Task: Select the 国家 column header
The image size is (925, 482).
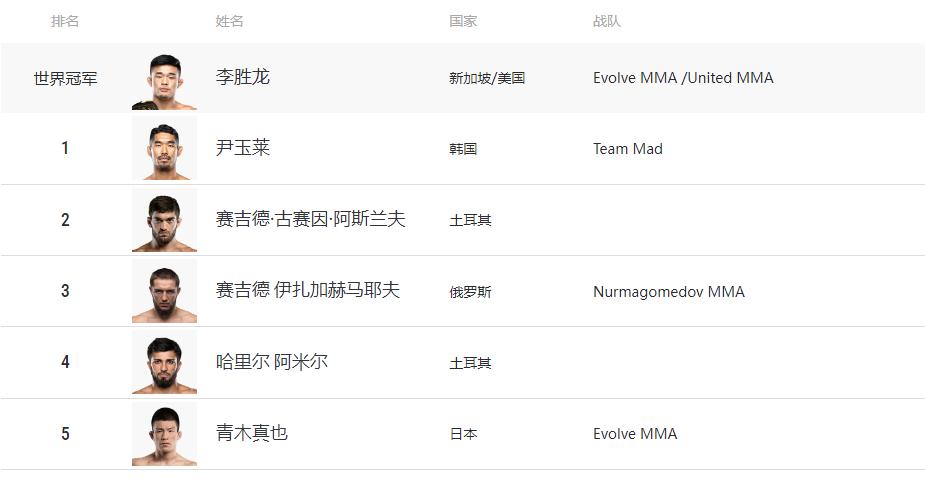Action: coord(462,21)
